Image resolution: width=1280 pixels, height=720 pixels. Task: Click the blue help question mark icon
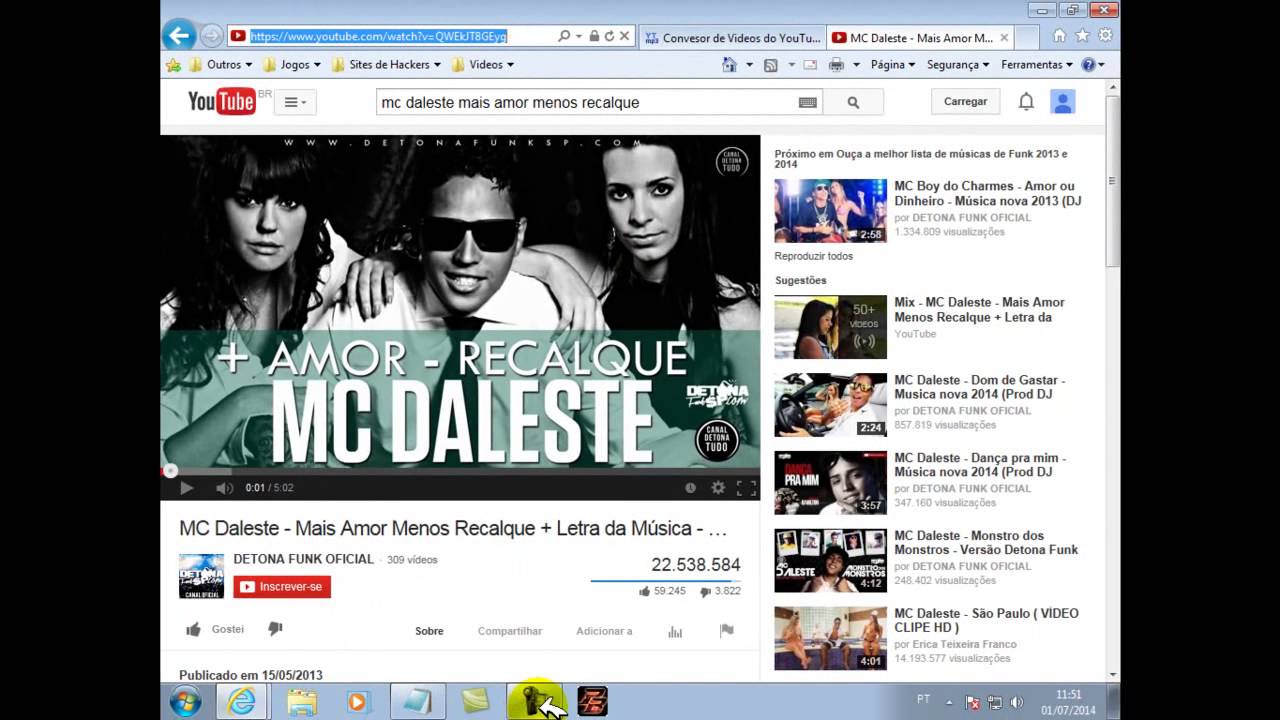[x=1088, y=65]
